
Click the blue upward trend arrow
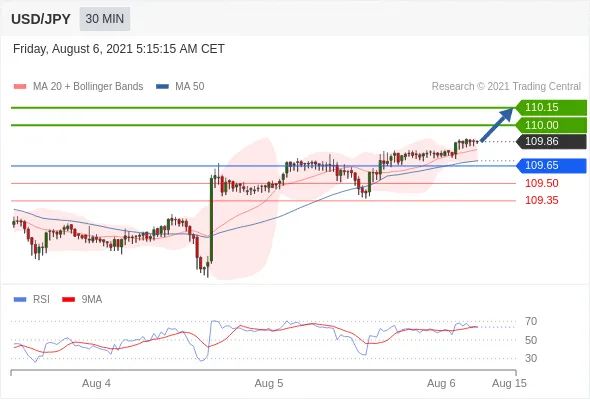click(x=497, y=125)
